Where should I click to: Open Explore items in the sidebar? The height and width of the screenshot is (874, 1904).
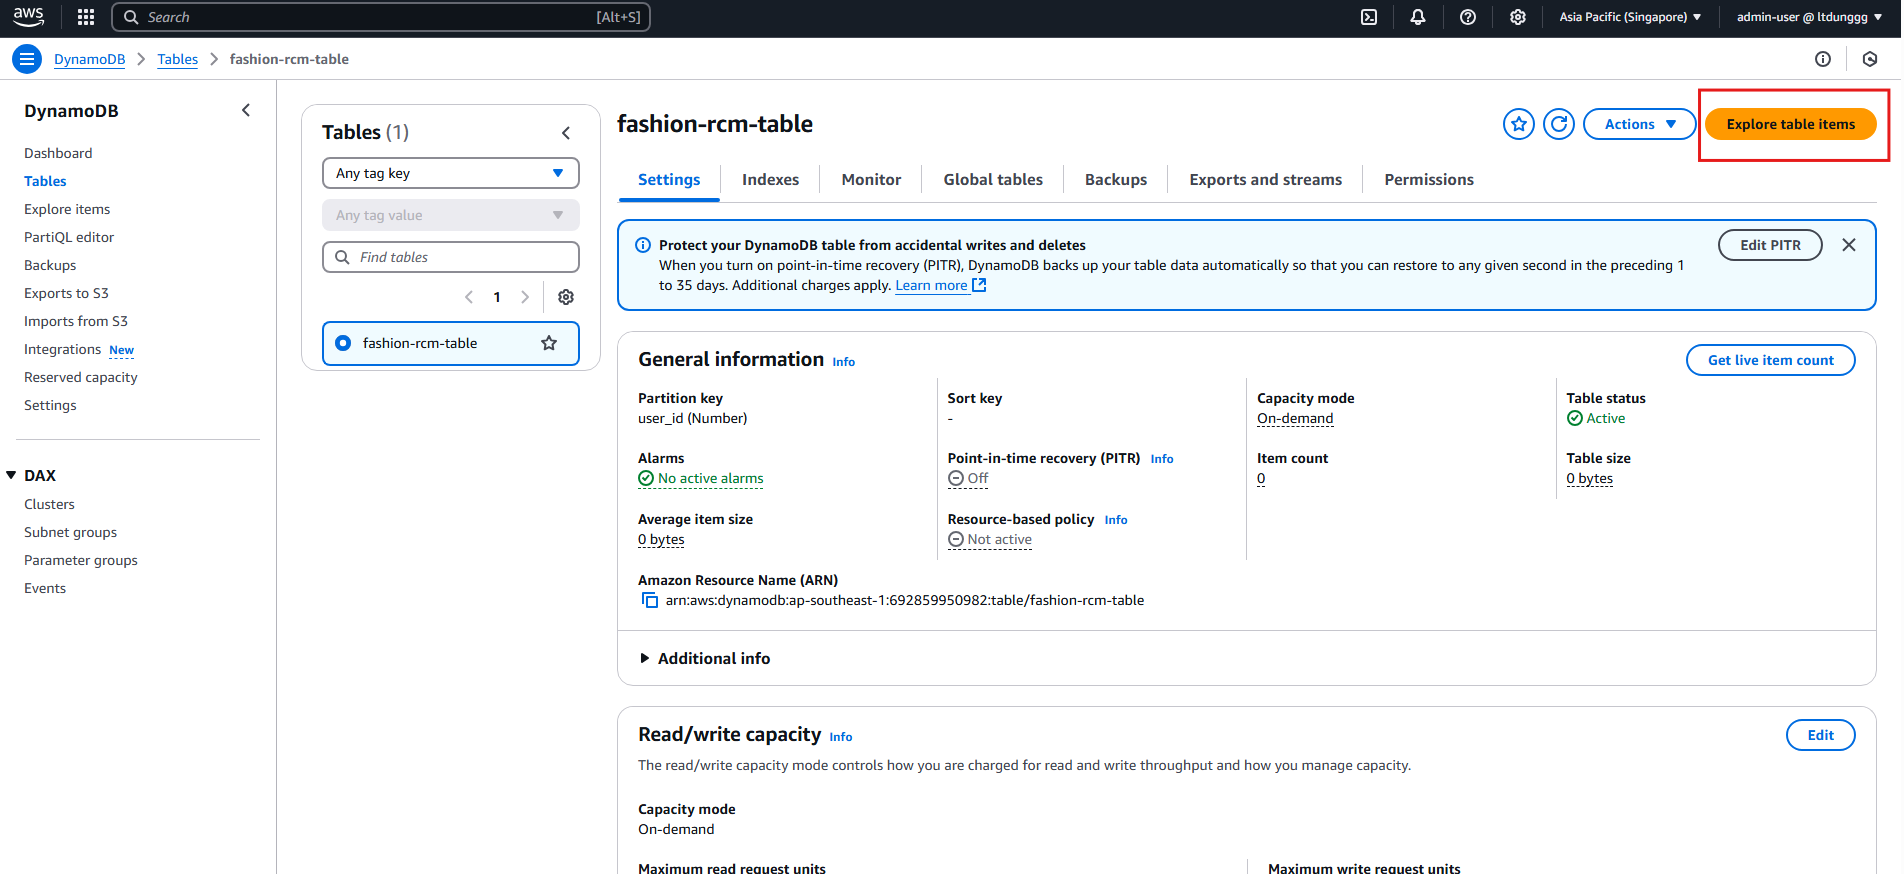(67, 209)
